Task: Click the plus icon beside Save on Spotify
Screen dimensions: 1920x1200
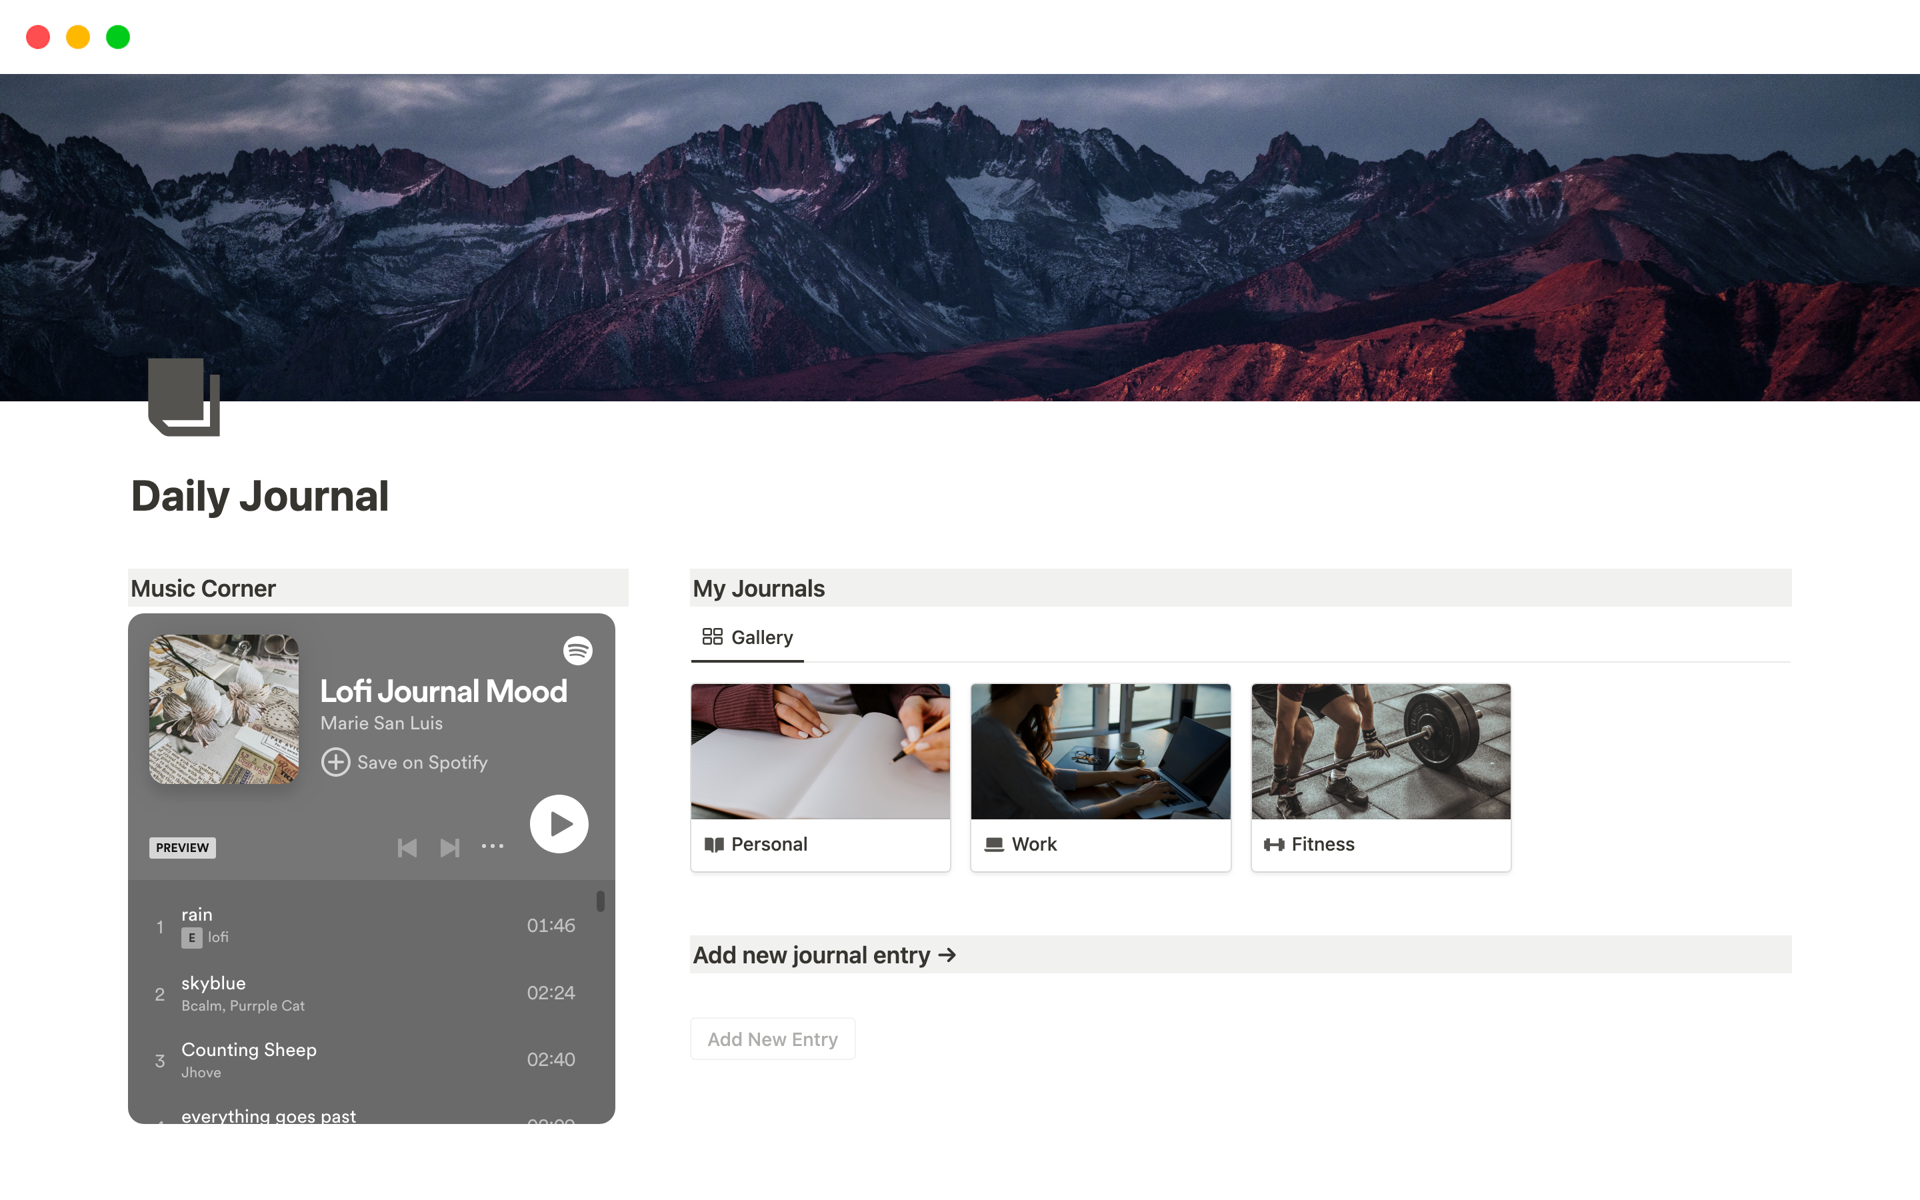Action: [x=336, y=762]
